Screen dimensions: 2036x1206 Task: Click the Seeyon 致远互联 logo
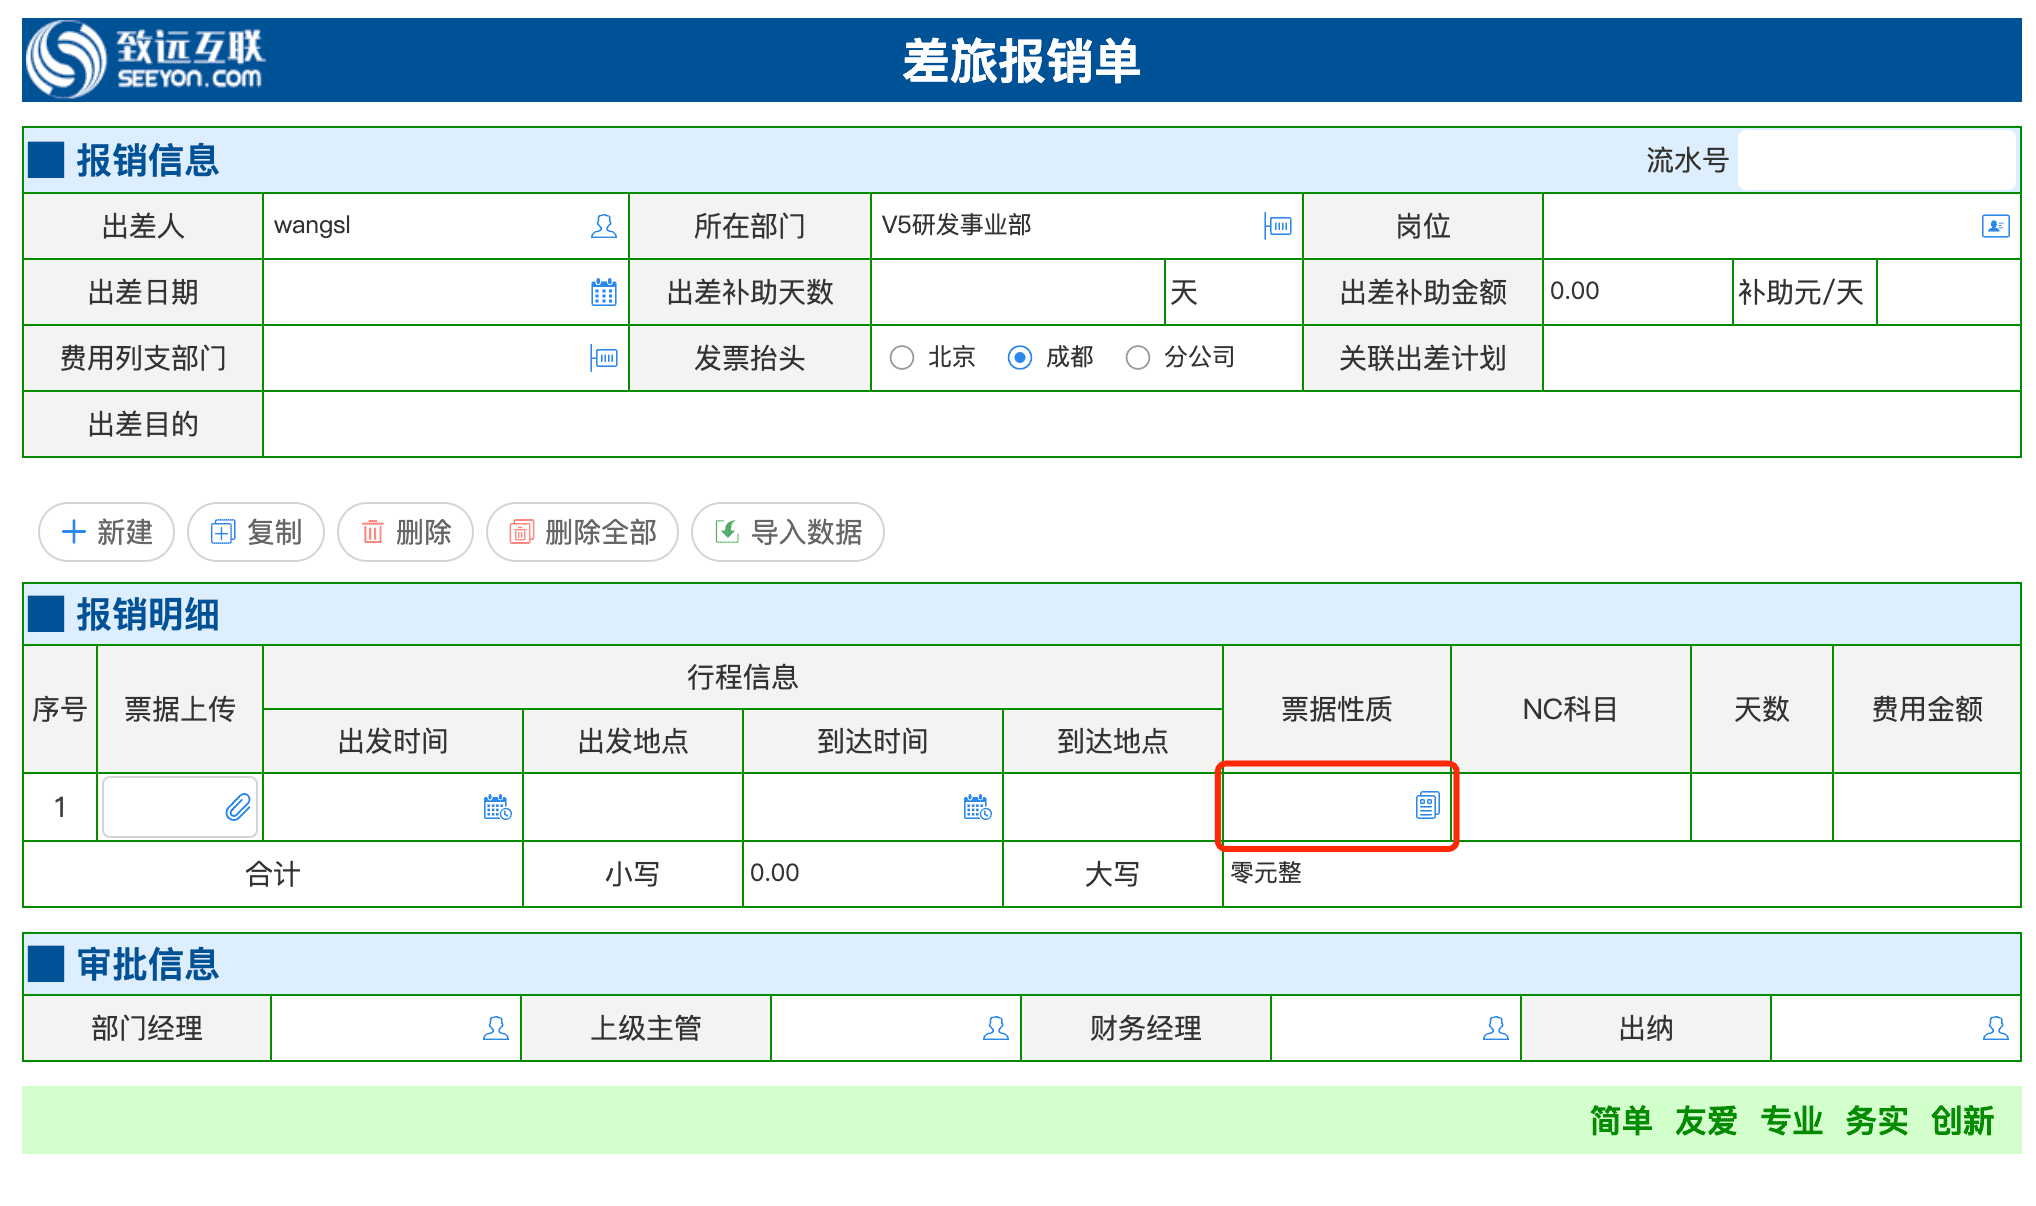click(145, 59)
